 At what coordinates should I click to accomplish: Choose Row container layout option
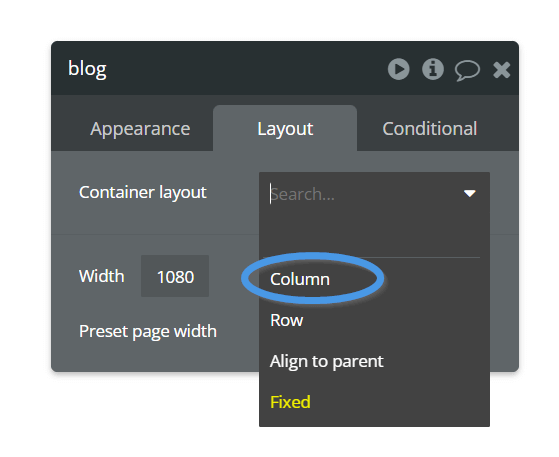coord(287,320)
